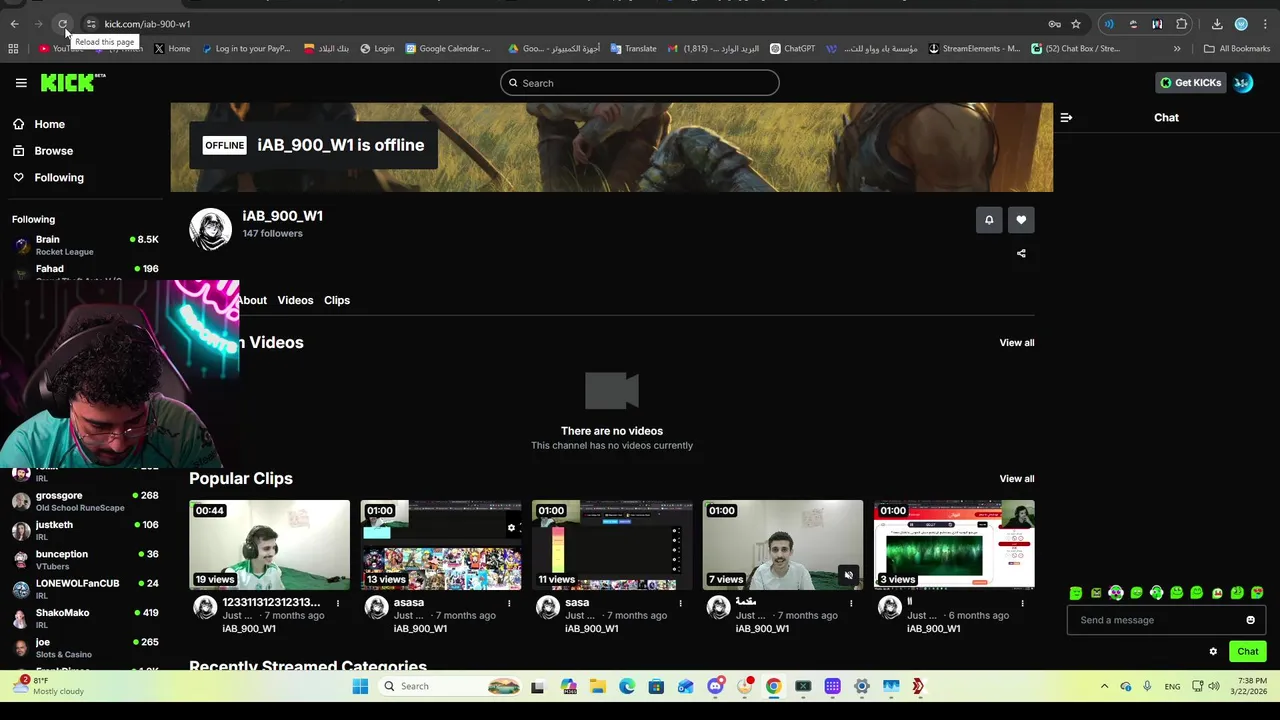Viewport: 1280px width, 720px height.
Task: Open followed channel ShakoMake
Action: pos(85,618)
